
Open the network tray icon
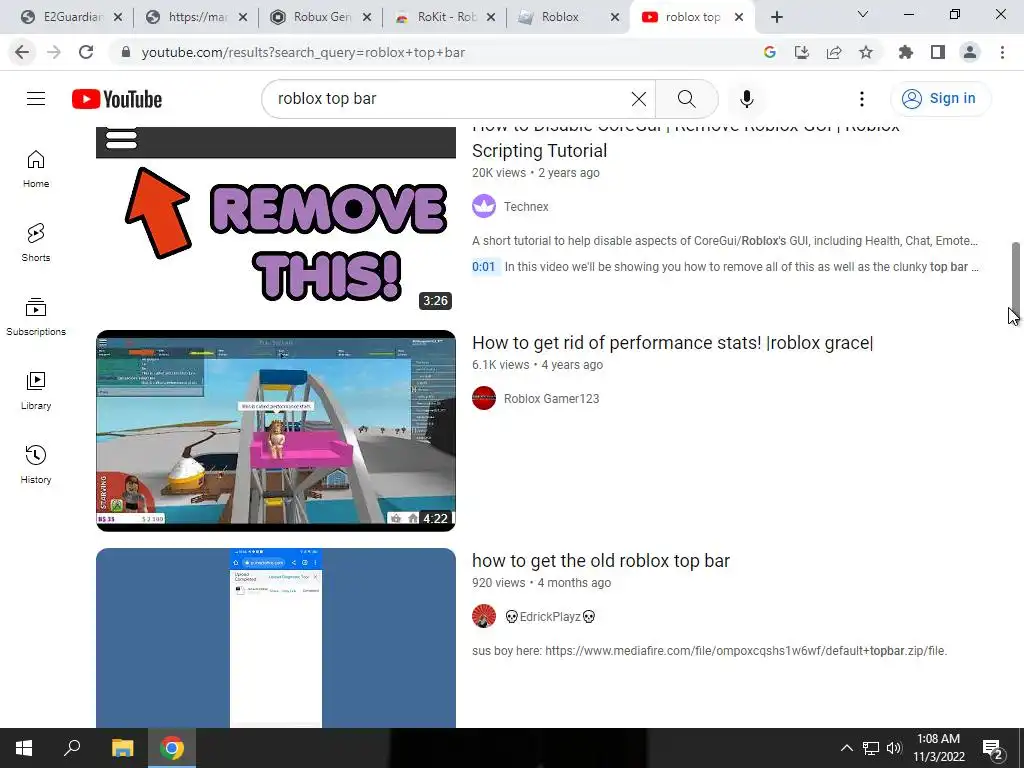[871, 748]
